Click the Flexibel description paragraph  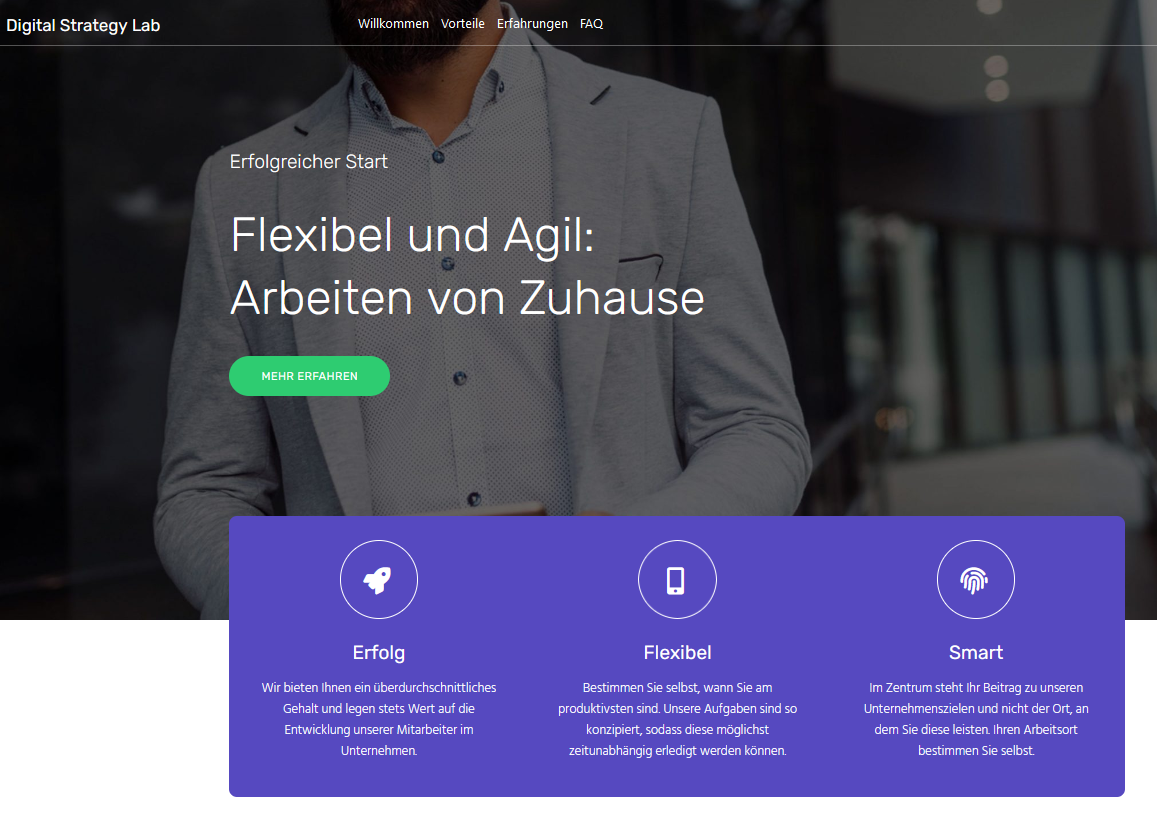677,719
